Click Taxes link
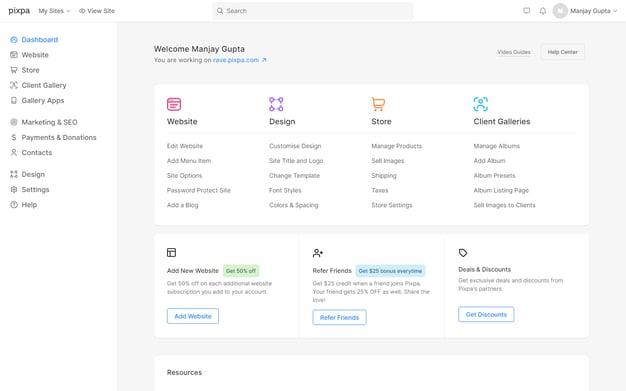626x391 pixels. pos(380,191)
